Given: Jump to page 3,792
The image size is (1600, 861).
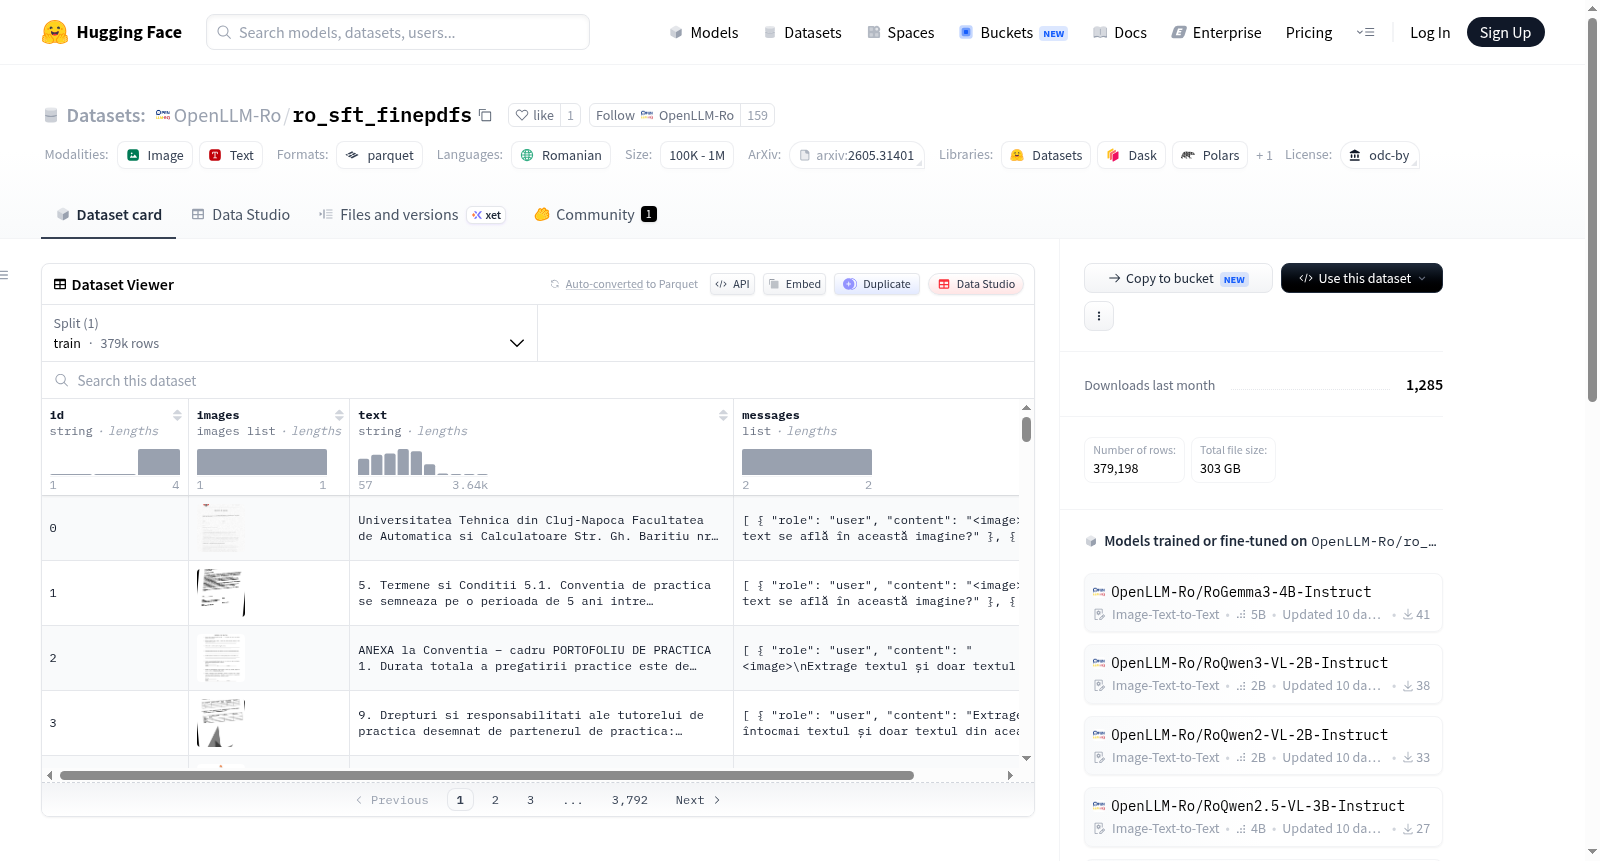Looking at the screenshot, I should [630, 800].
